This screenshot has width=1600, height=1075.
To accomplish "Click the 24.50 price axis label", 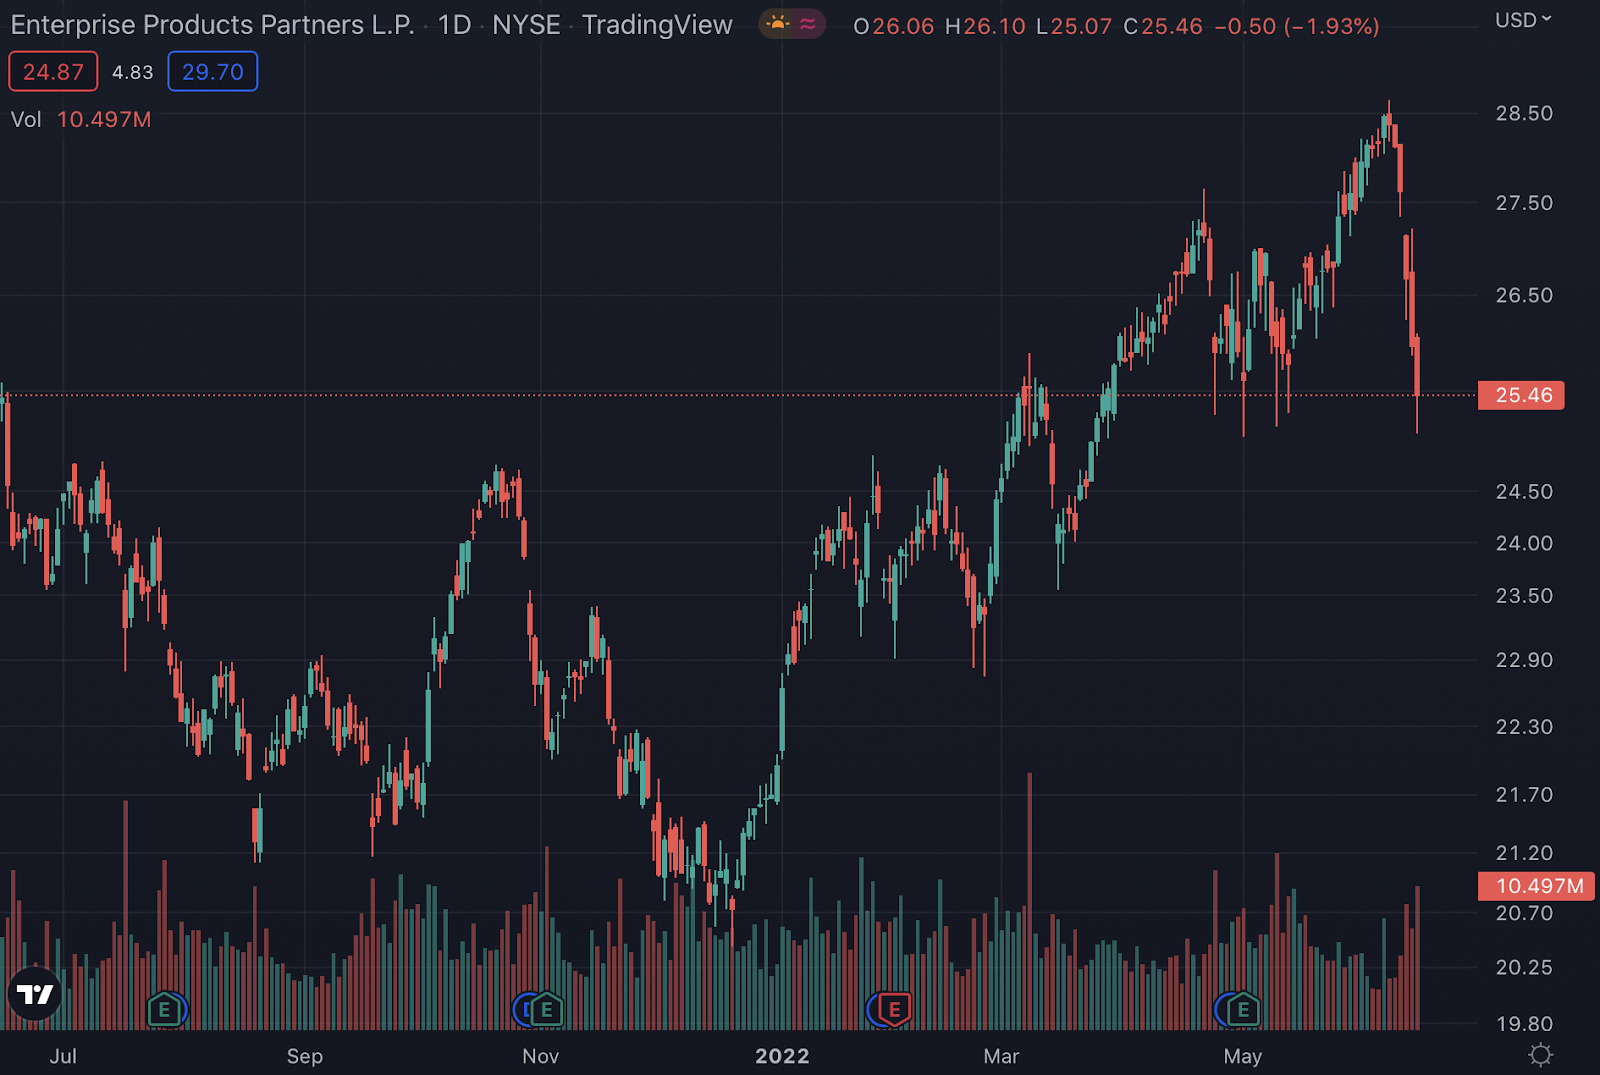I will click(1524, 491).
